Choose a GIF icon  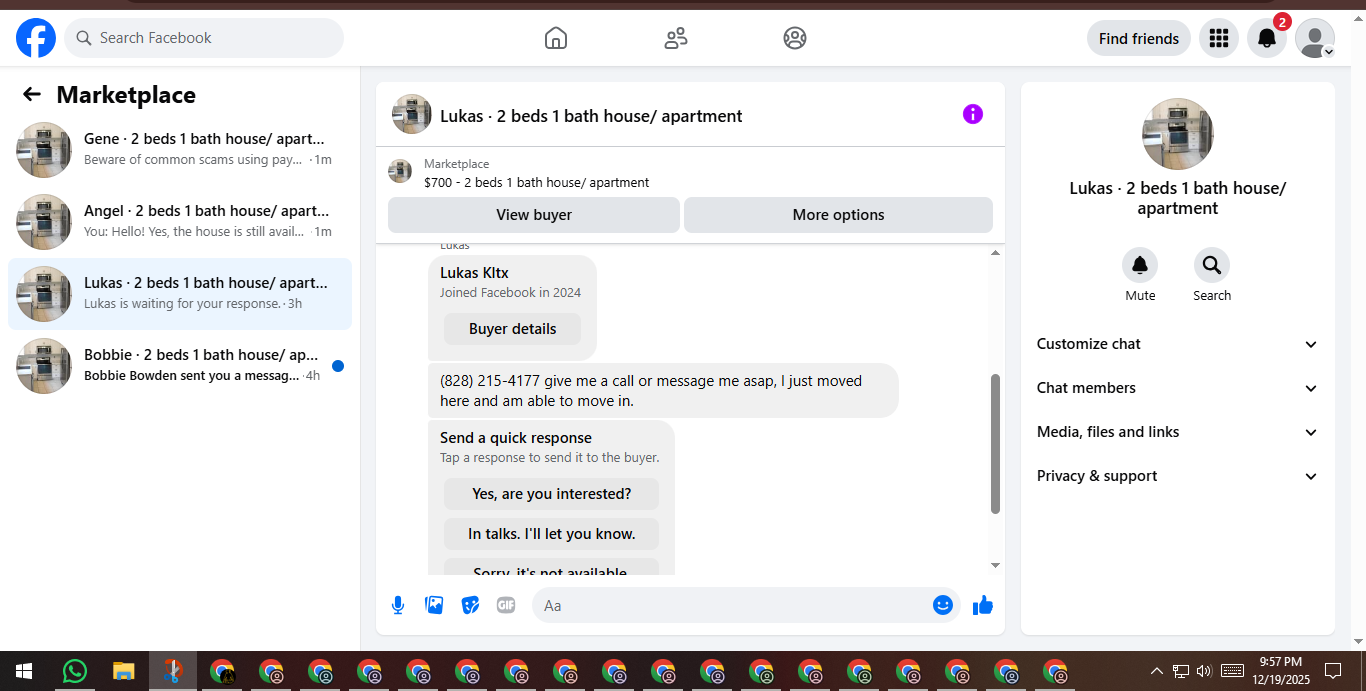click(506, 605)
